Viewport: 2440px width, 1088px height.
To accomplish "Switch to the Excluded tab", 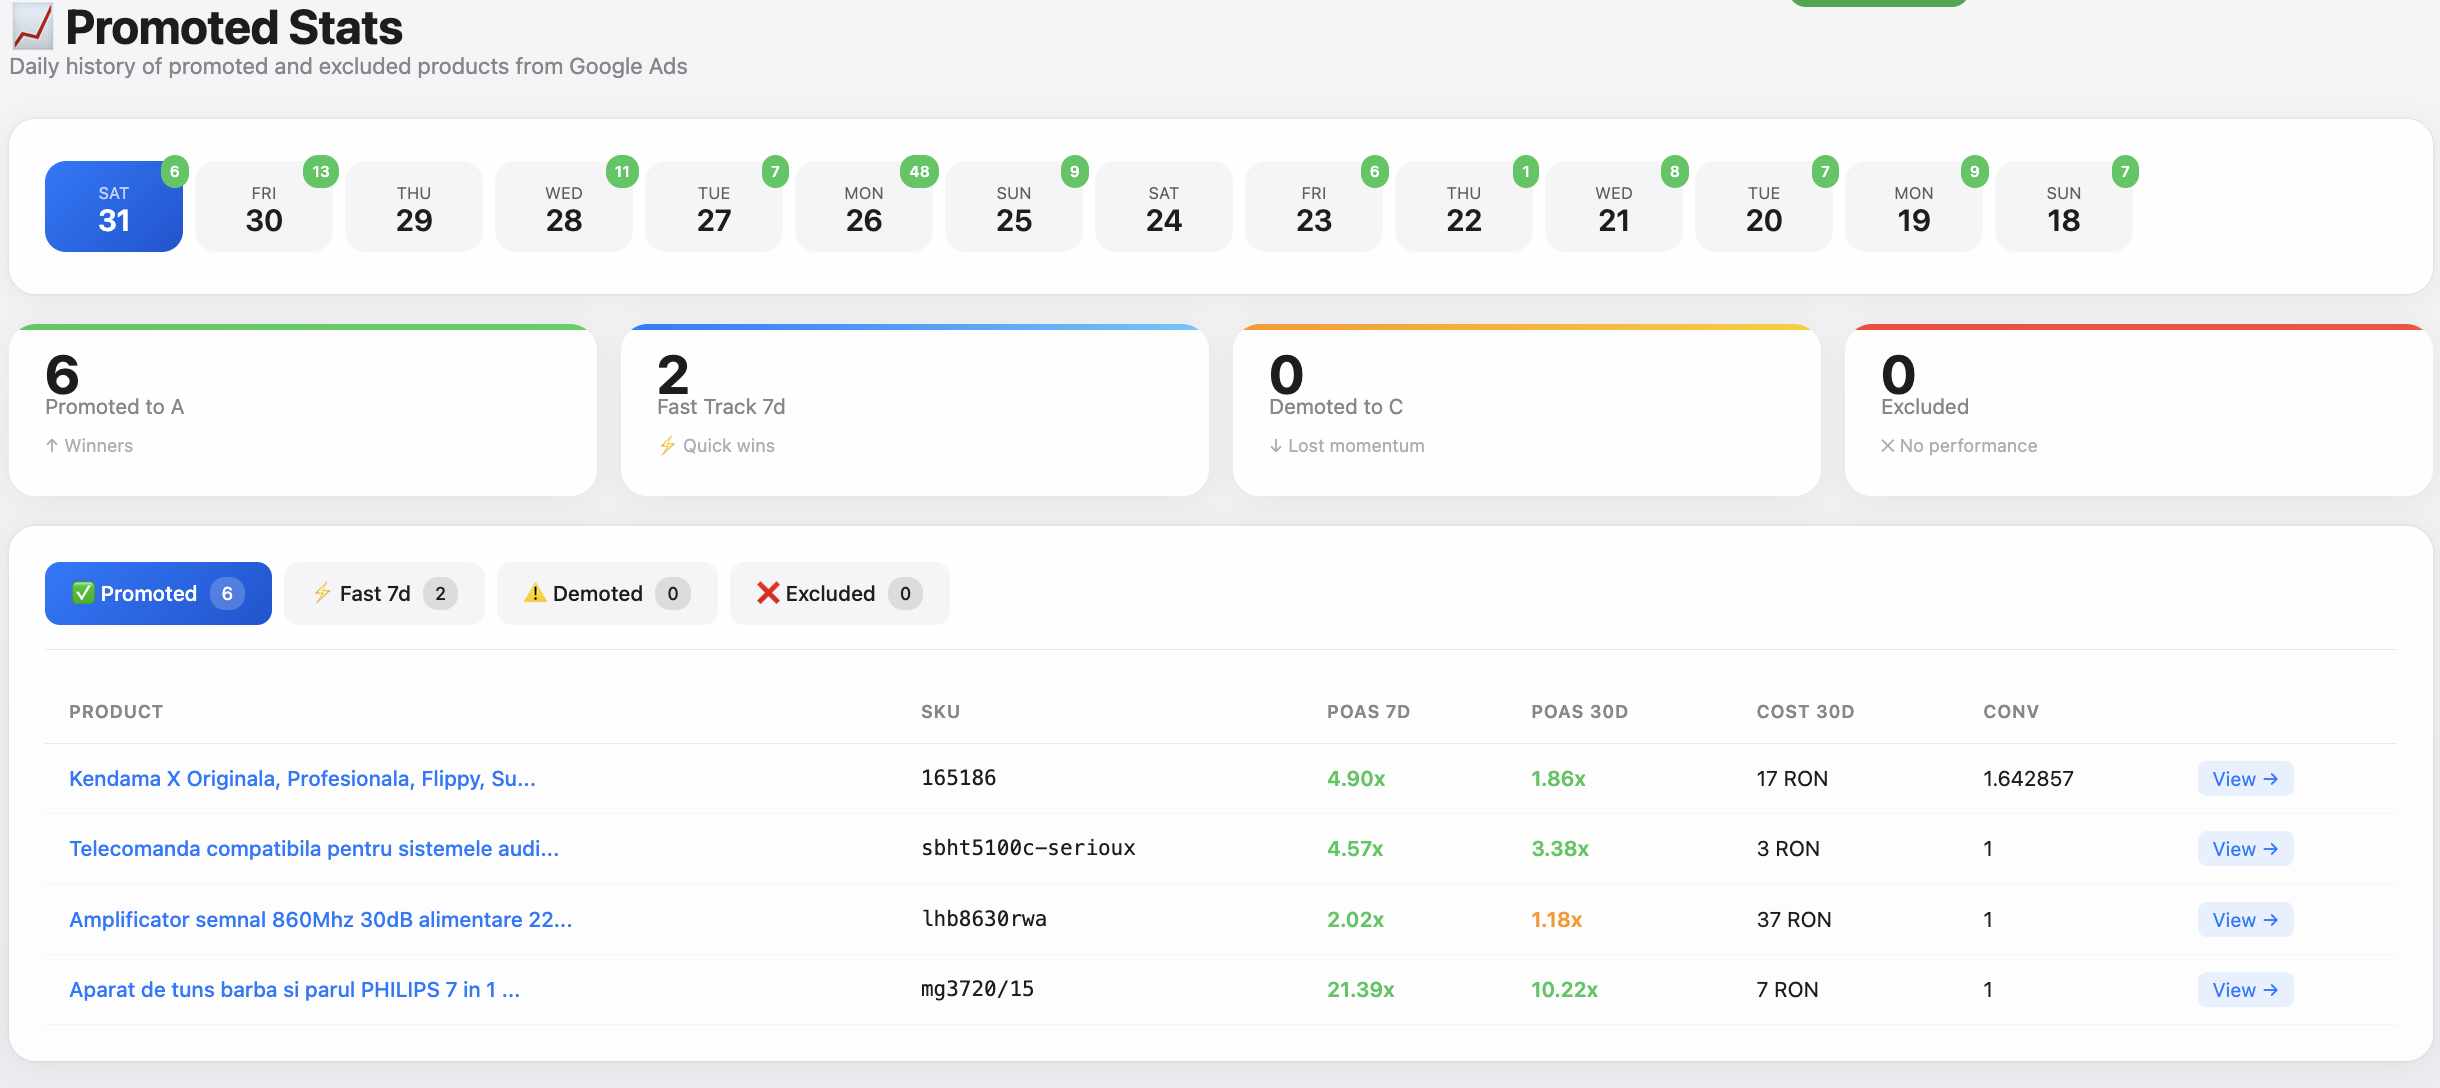I will click(x=838, y=593).
